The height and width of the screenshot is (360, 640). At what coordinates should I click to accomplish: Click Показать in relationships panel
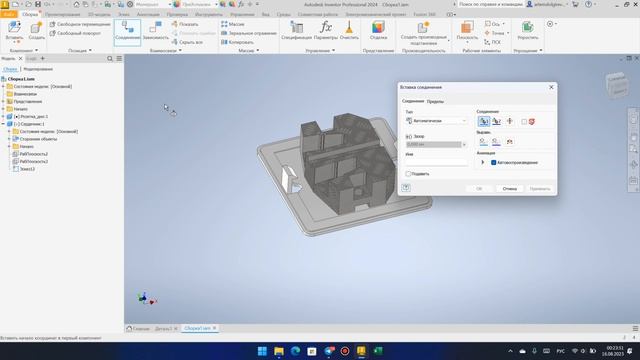click(185, 24)
